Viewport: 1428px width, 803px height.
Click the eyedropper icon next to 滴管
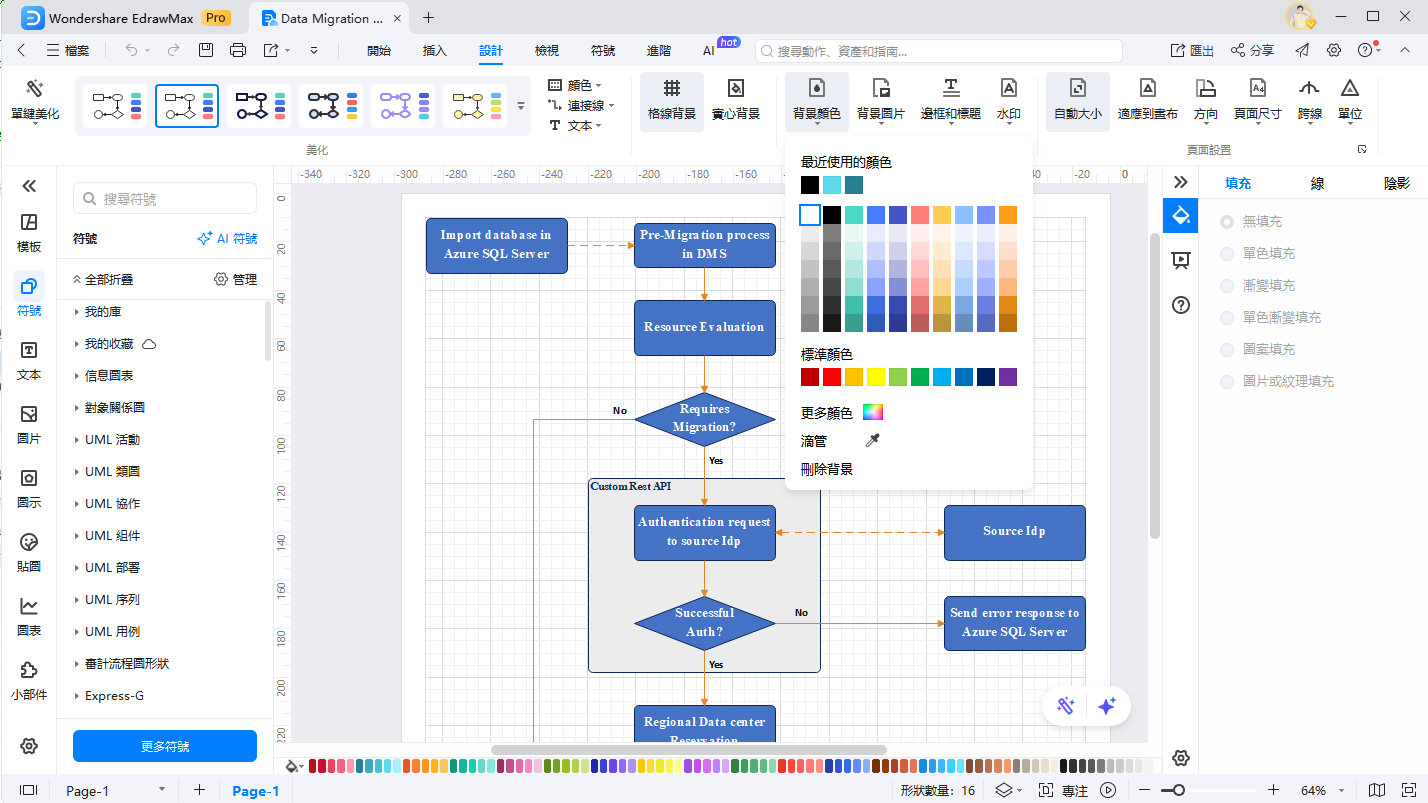click(873, 441)
